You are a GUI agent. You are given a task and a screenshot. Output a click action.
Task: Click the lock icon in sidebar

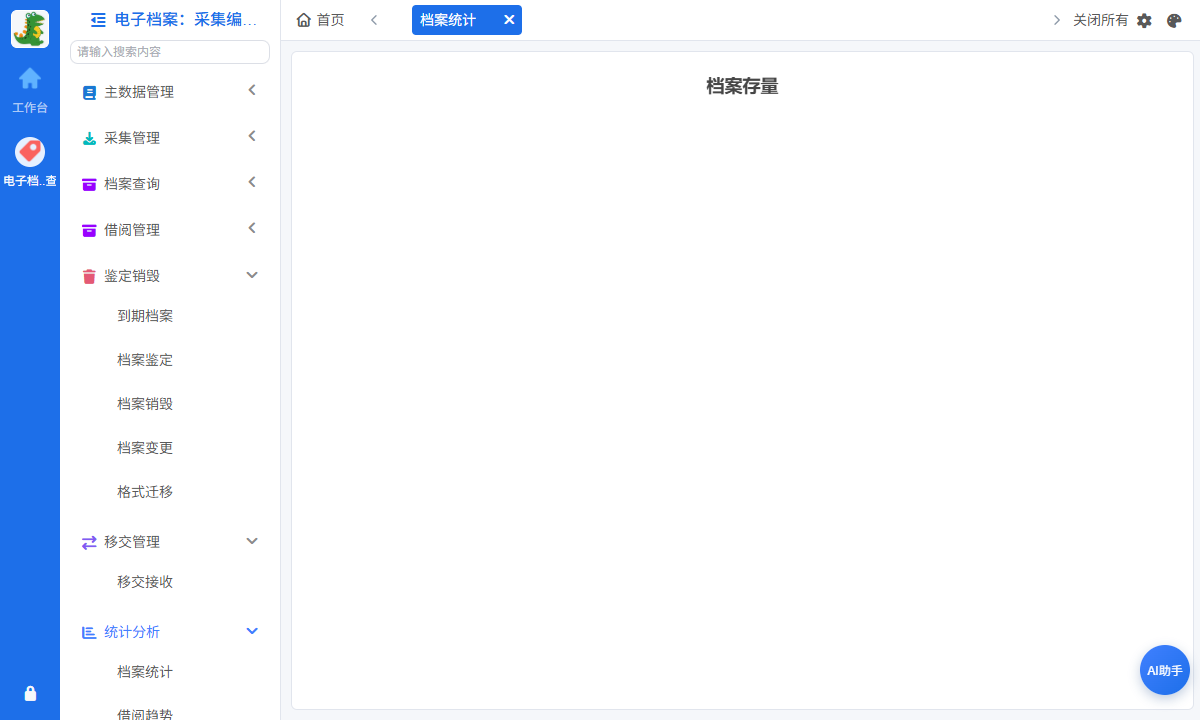pyautogui.click(x=30, y=693)
